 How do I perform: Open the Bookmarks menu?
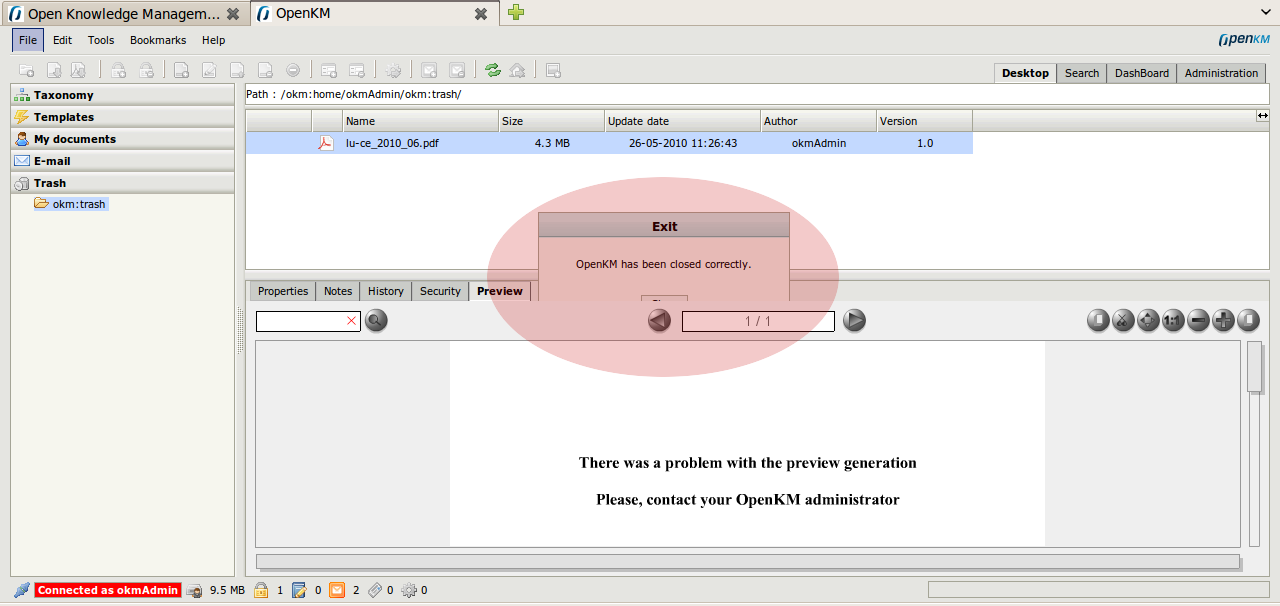pos(158,40)
